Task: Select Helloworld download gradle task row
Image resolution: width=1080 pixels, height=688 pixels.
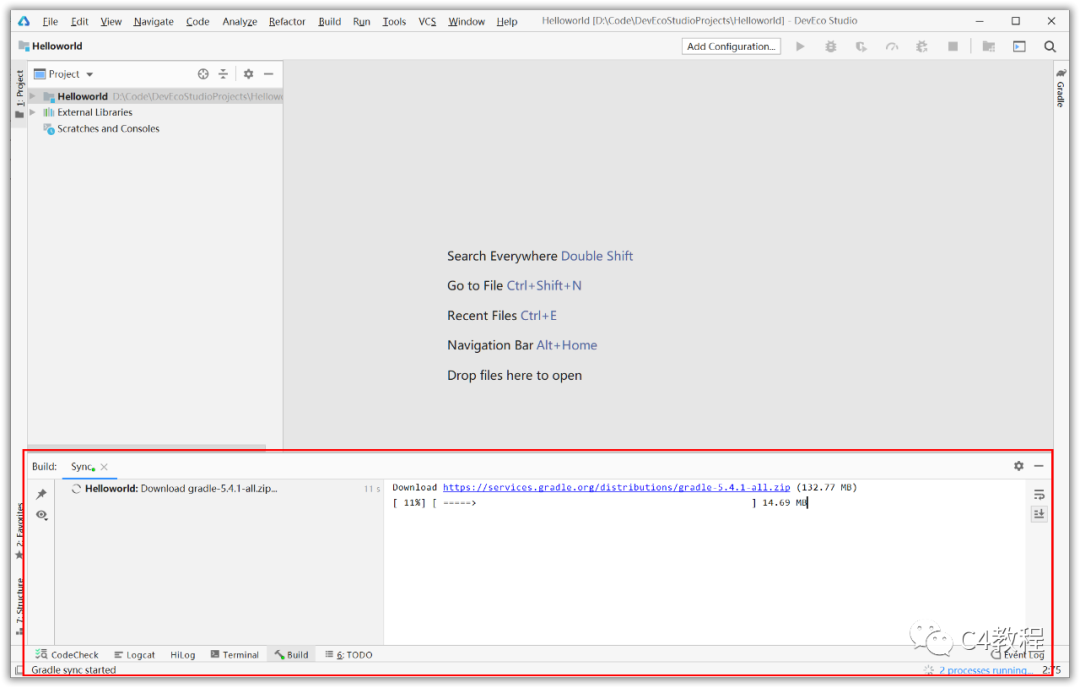Action: [219, 489]
